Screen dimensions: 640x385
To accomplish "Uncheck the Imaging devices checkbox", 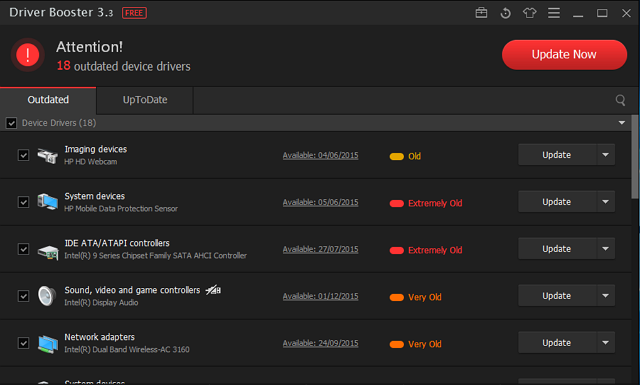I will click(23, 155).
